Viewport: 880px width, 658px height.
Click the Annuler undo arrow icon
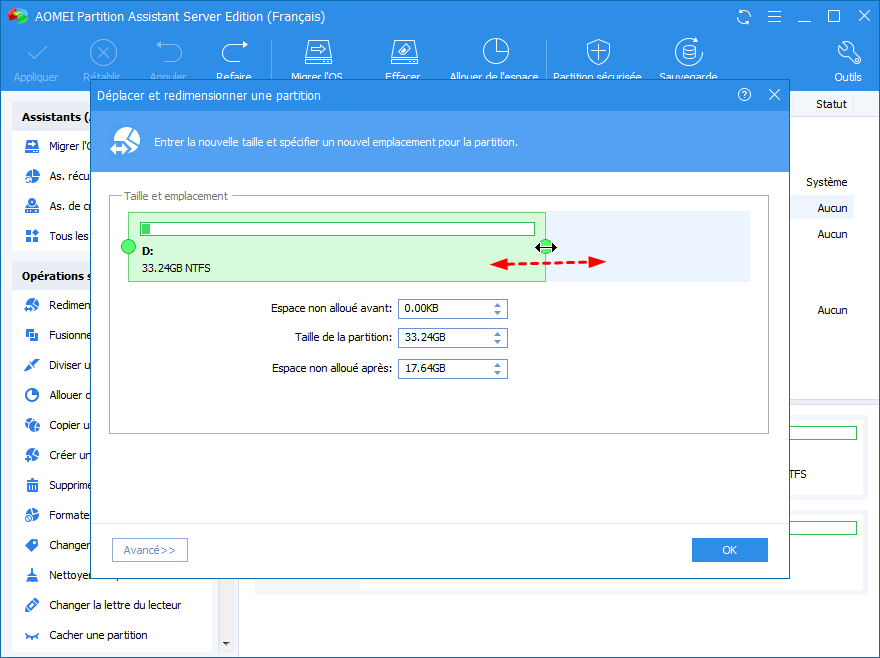click(x=168, y=52)
